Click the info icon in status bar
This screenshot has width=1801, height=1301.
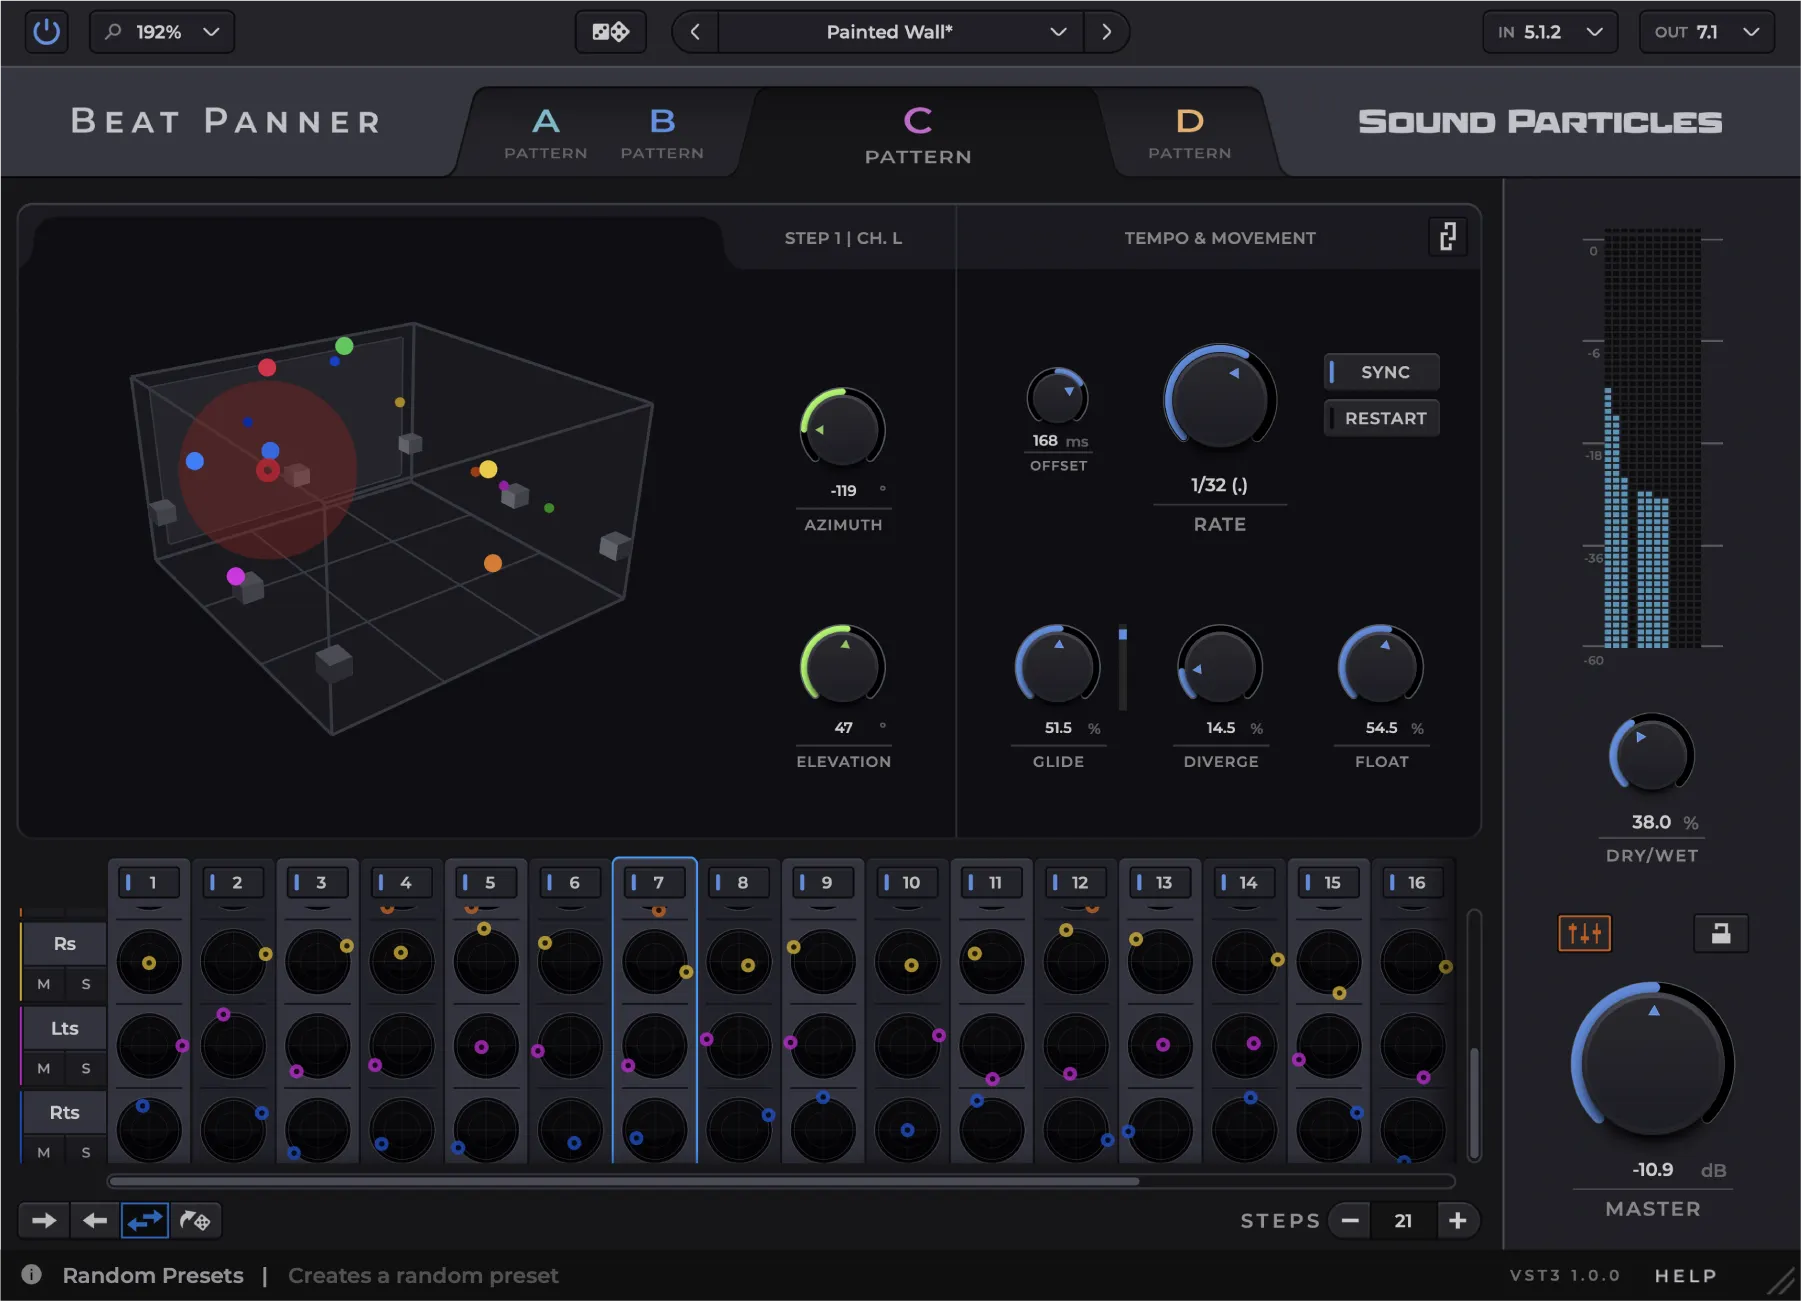[x=32, y=1275]
